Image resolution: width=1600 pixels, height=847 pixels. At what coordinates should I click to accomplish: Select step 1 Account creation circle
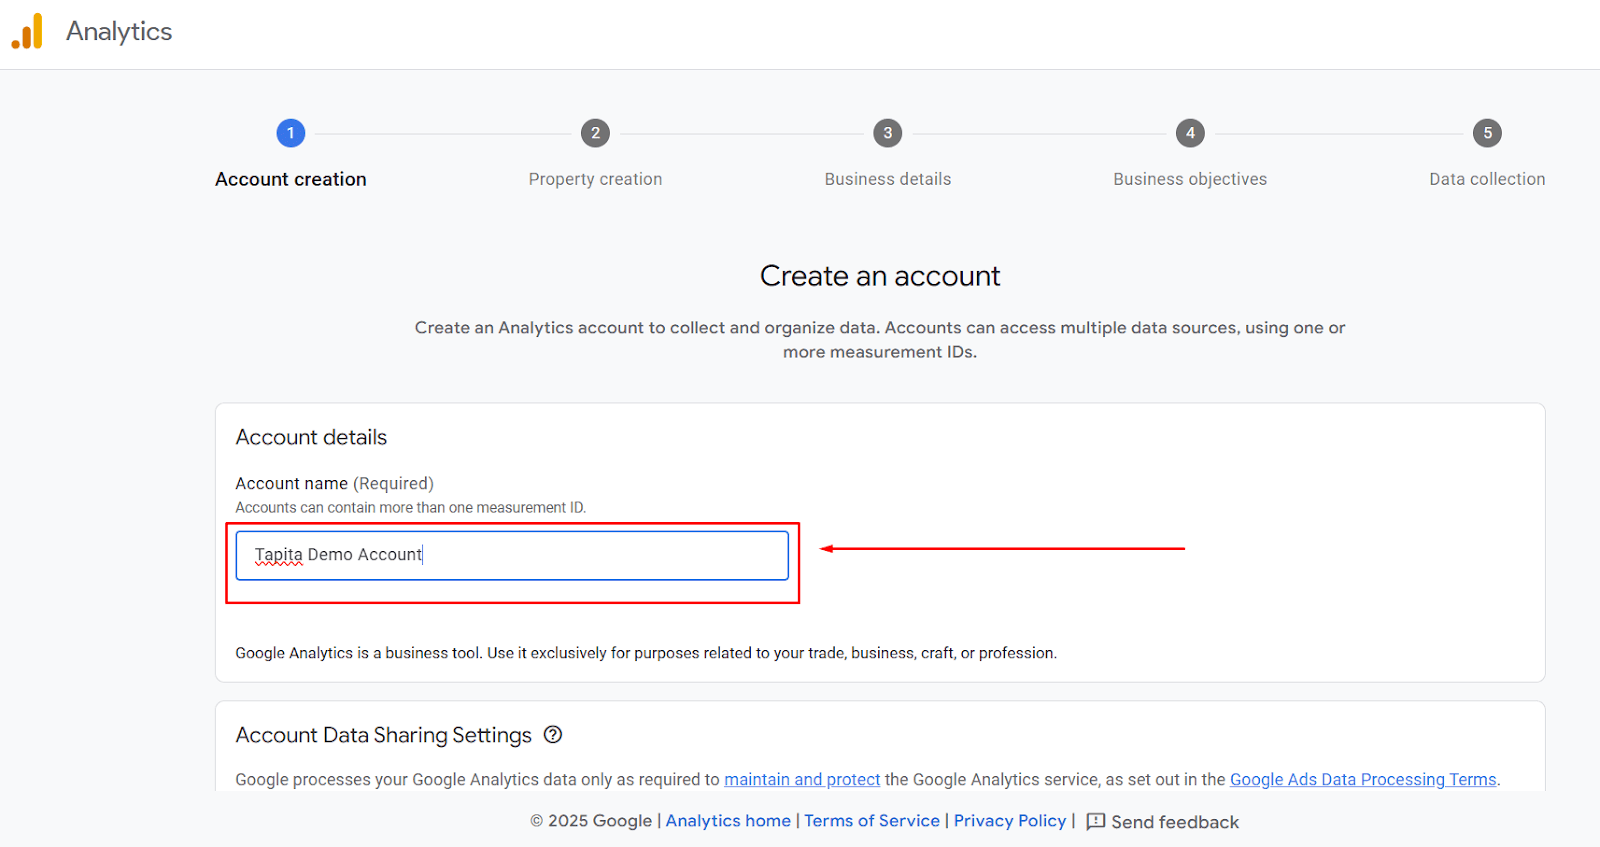point(291,133)
